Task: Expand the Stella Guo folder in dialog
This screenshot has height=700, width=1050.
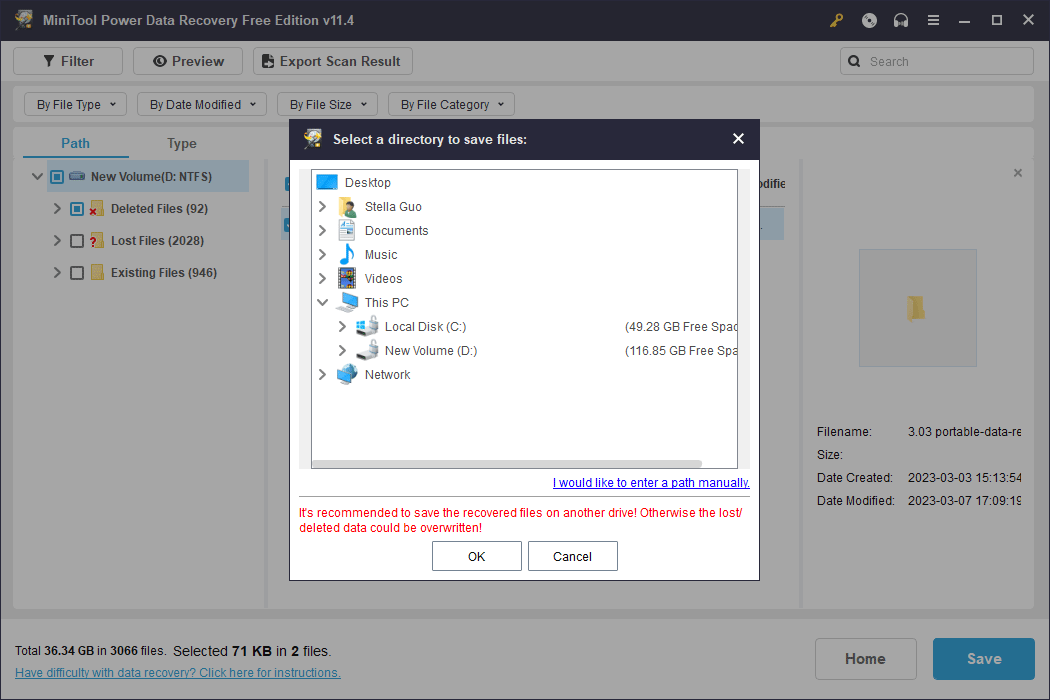Action: point(323,206)
